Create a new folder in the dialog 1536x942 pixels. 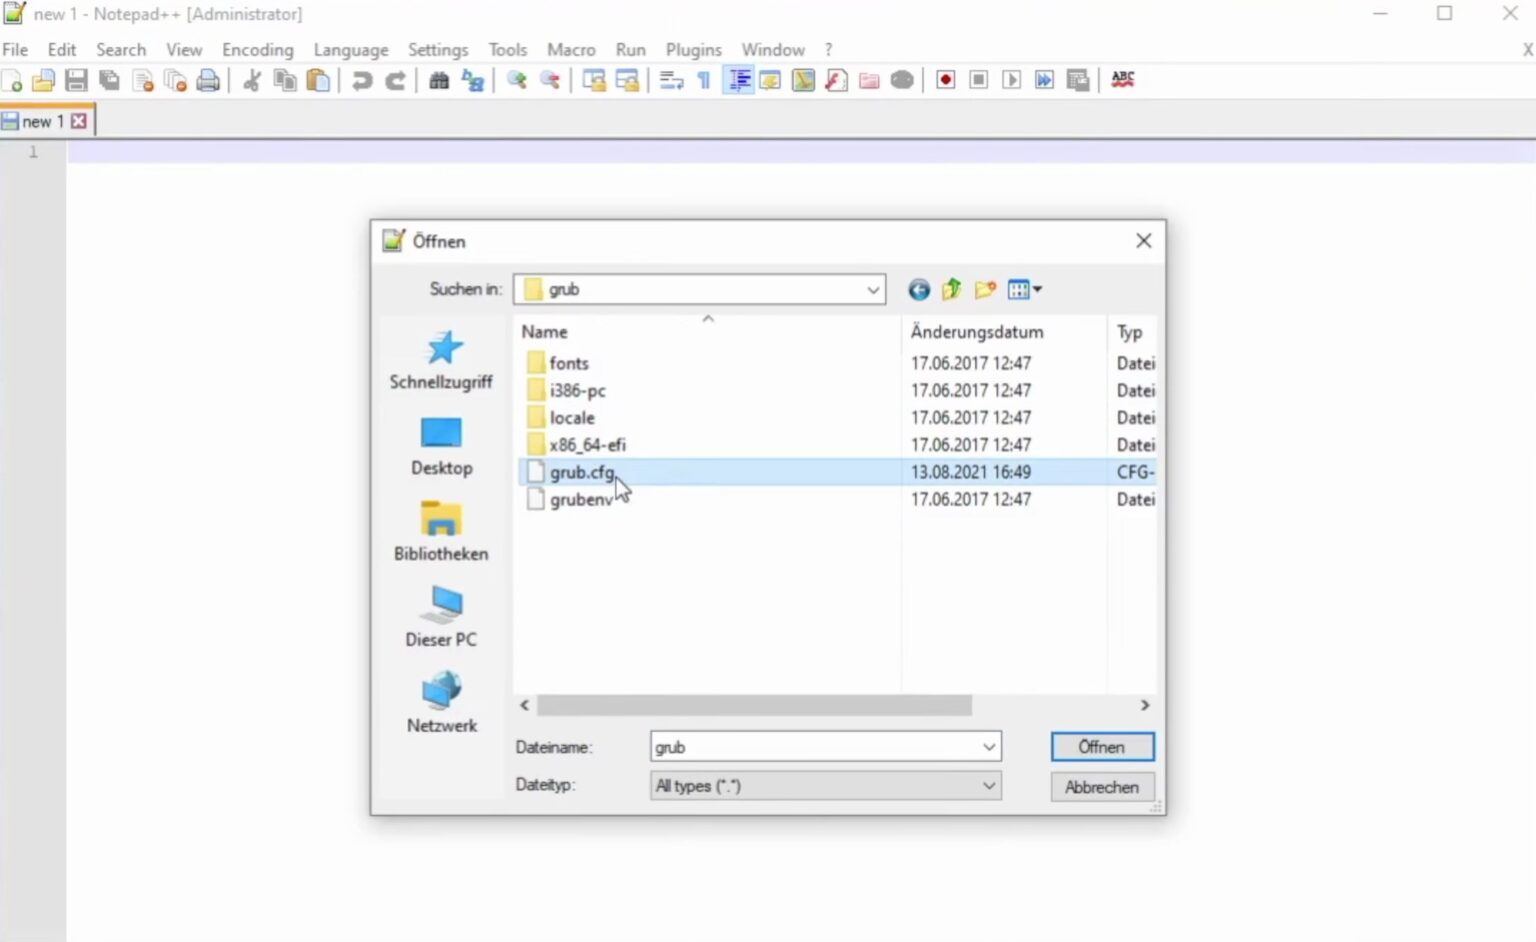click(985, 289)
